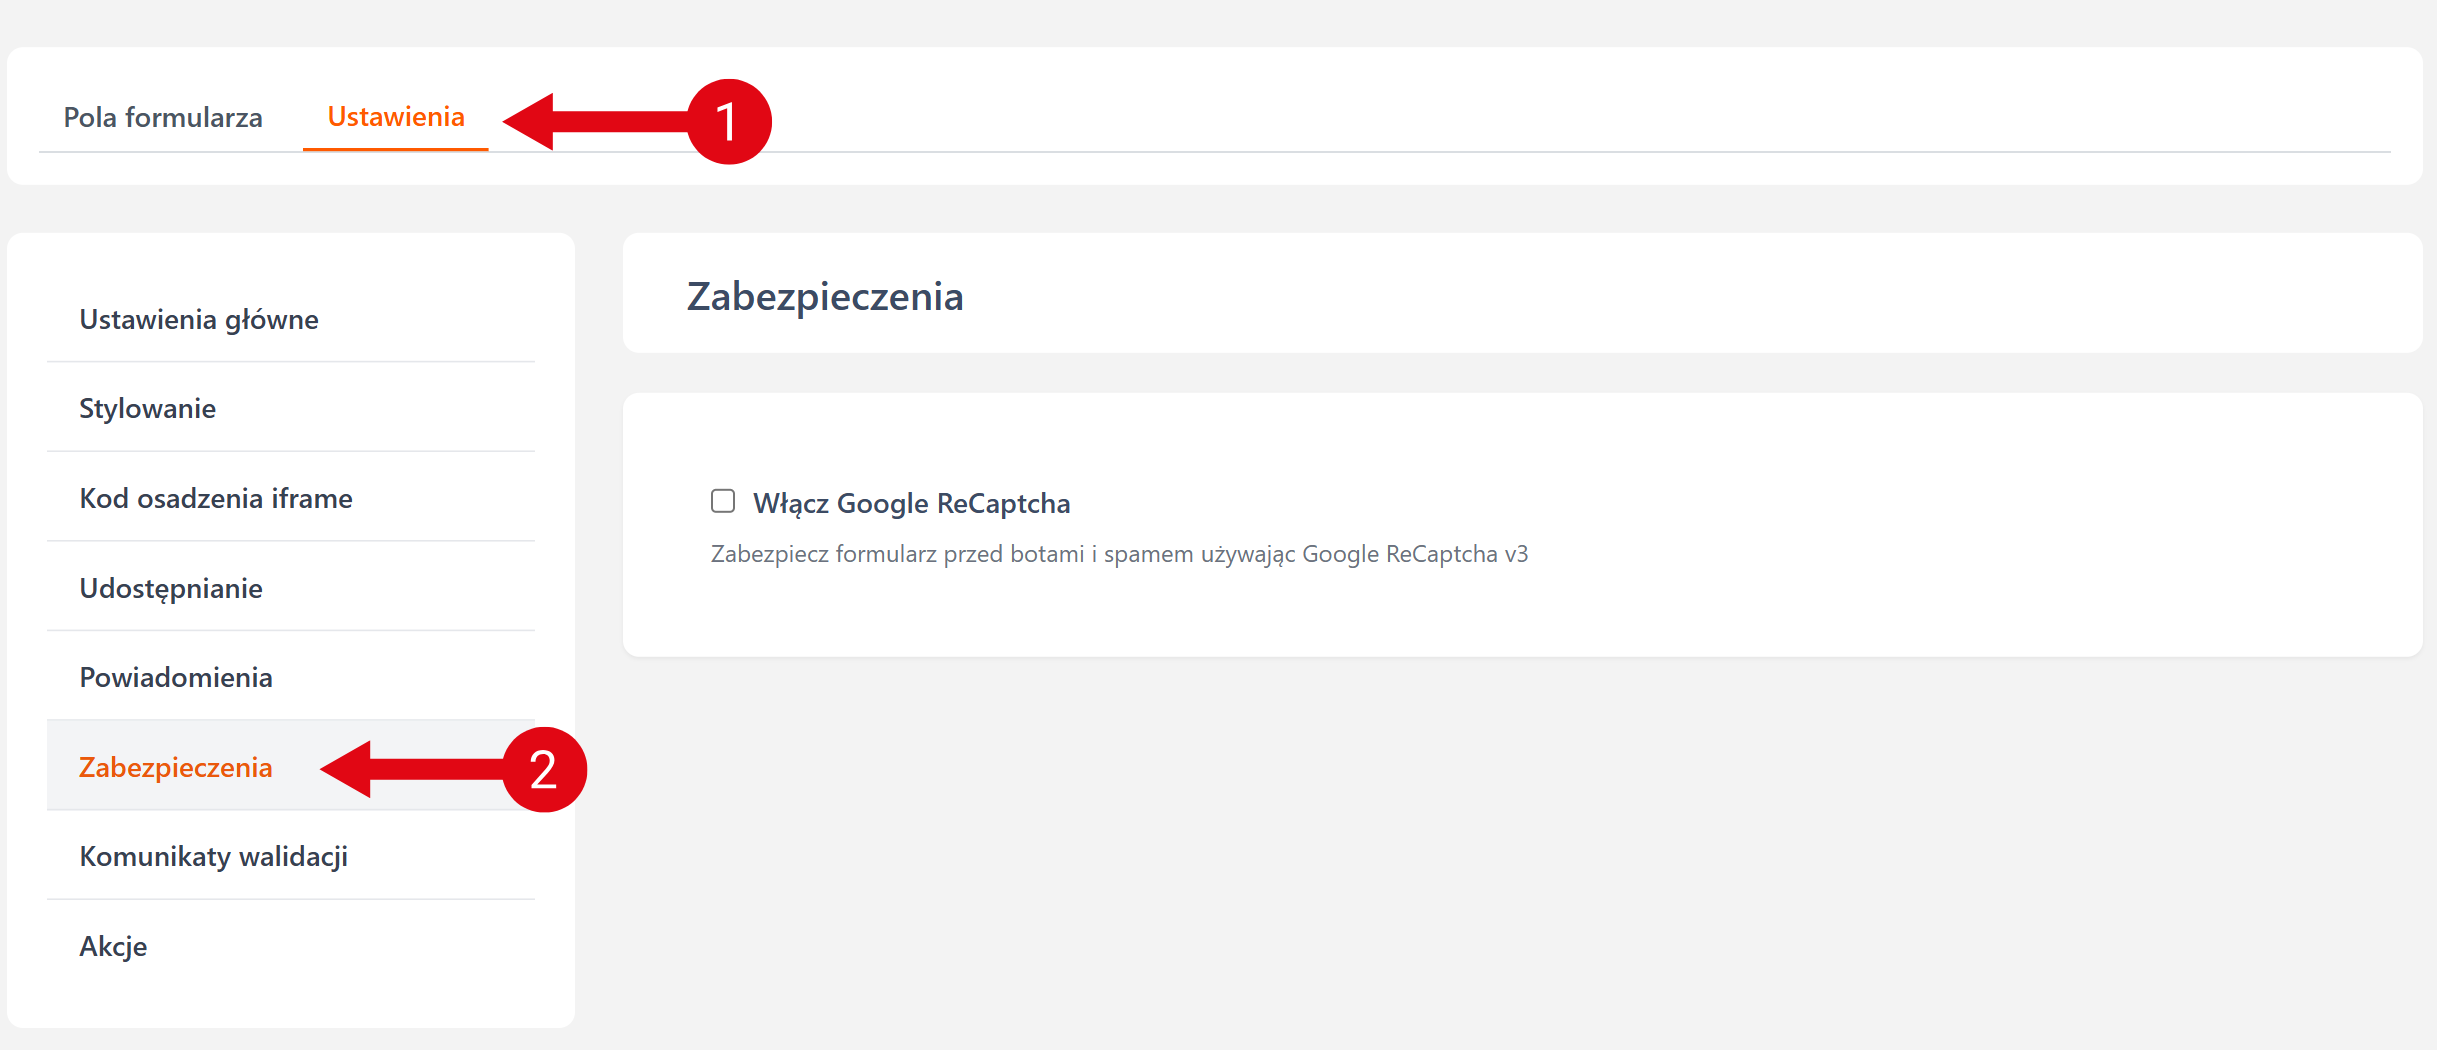Select Zabezpieczenia in the left sidebar
2437x1050 pixels.
click(176, 768)
